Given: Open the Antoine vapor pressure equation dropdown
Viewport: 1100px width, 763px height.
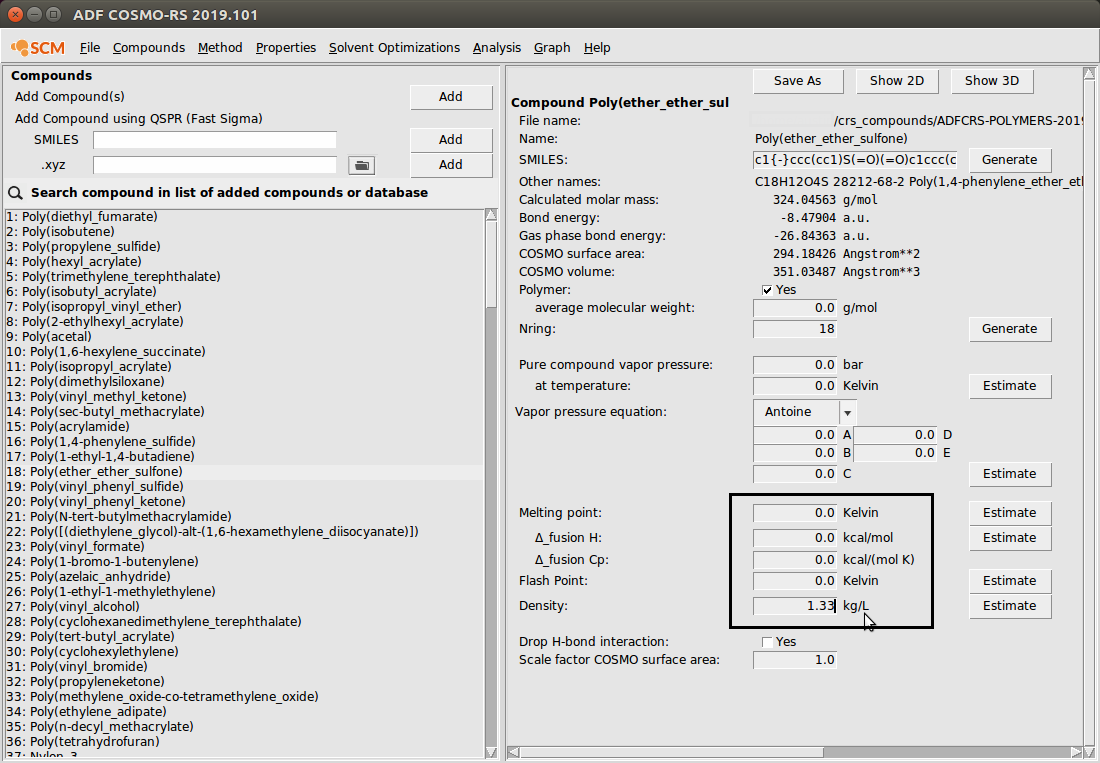Looking at the screenshot, I should [x=847, y=412].
